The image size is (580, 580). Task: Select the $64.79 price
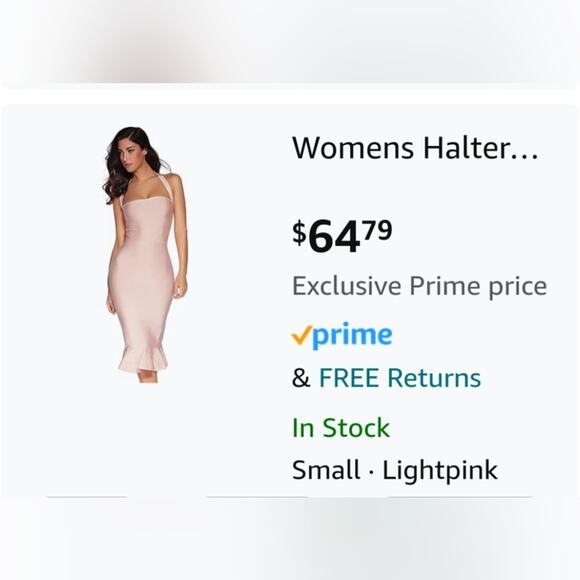pos(342,236)
